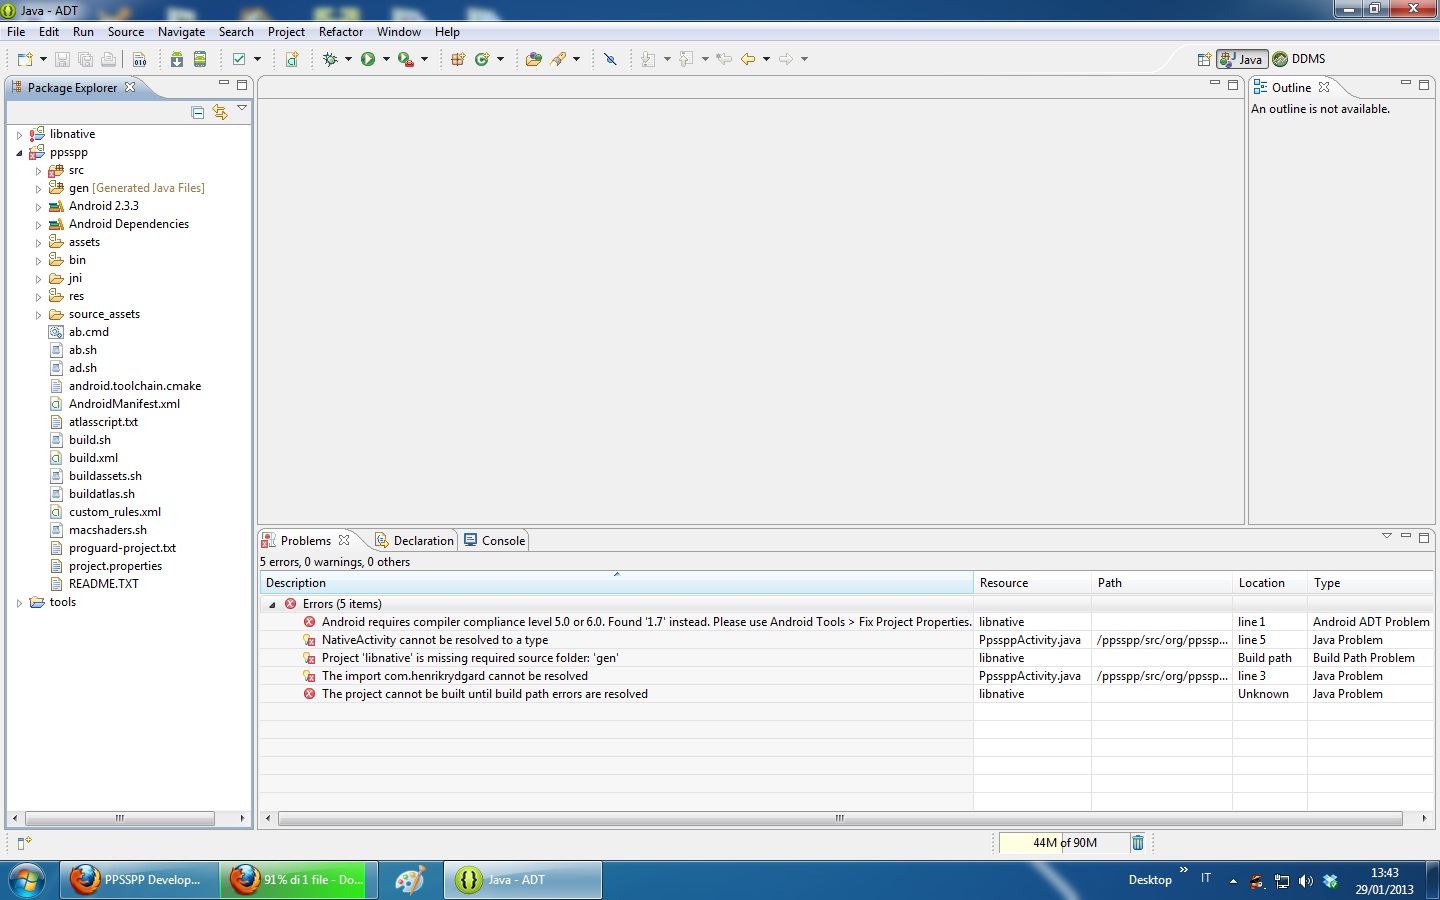Click the Debug bug icon
Image resolution: width=1440 pixels, height=900 pixels.
pos(330,59)
